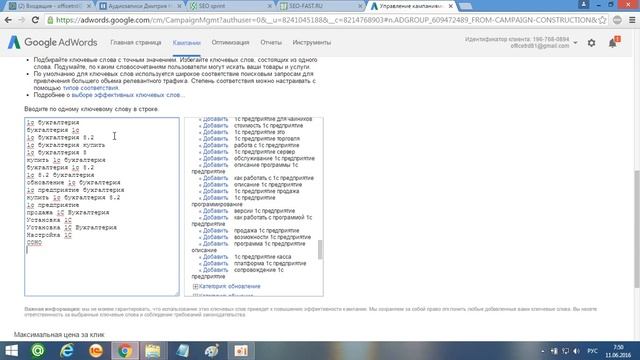Switch to the 'Аудиозаписи' browser tab
This screenshot has width=640, height=360.
139,6
